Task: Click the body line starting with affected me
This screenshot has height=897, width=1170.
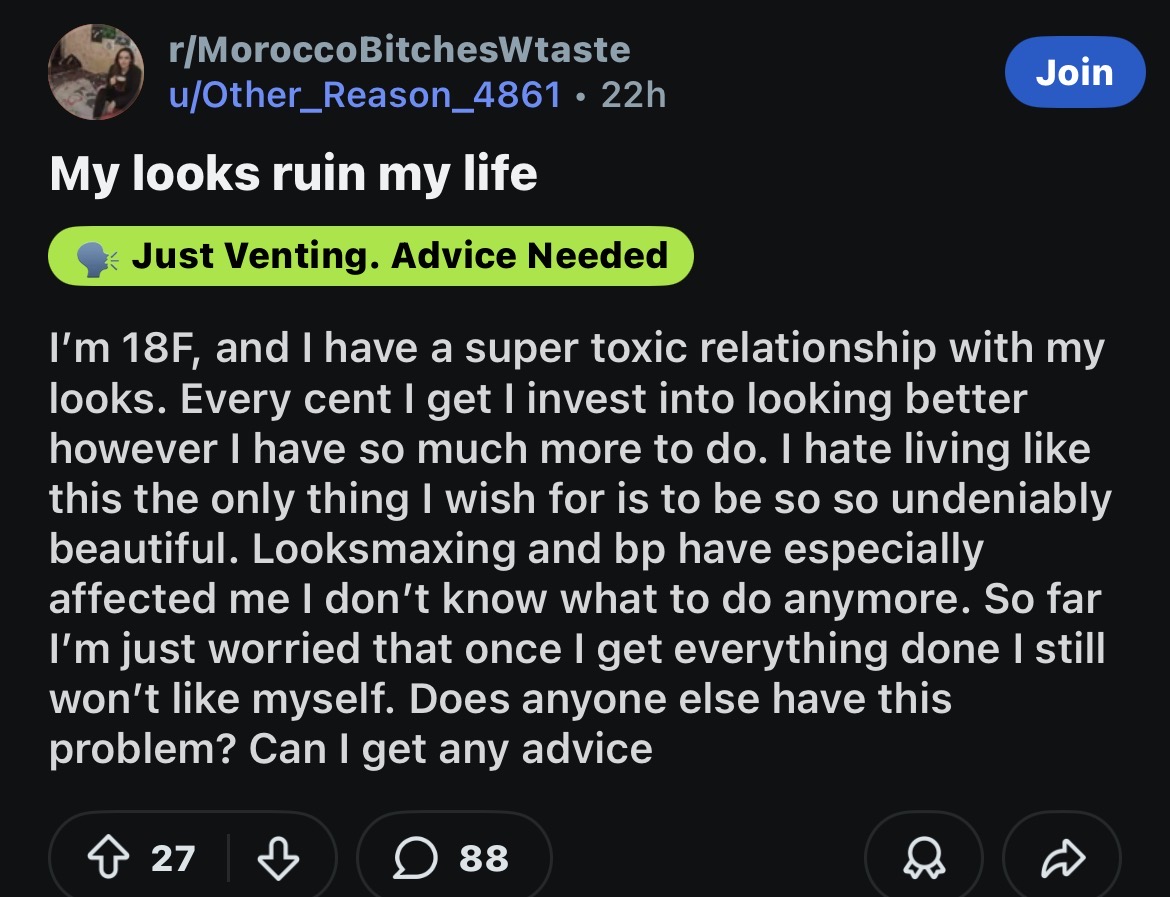Action: (x=575, y=599)
